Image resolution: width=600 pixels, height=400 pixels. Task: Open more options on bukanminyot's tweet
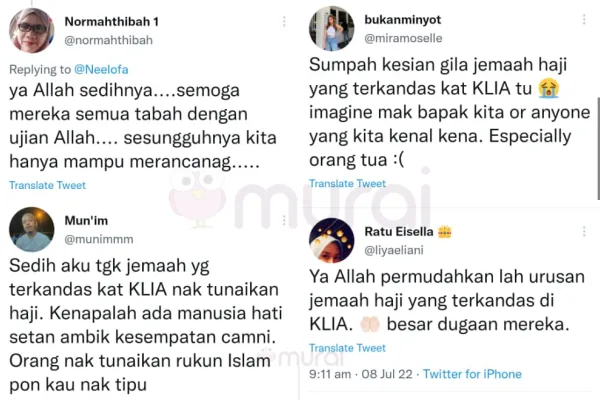(584, 20)
